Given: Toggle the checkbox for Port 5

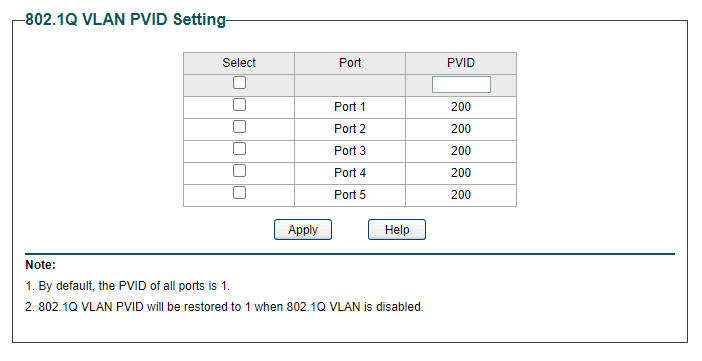Looking at the screenshot, I should 240,193.
